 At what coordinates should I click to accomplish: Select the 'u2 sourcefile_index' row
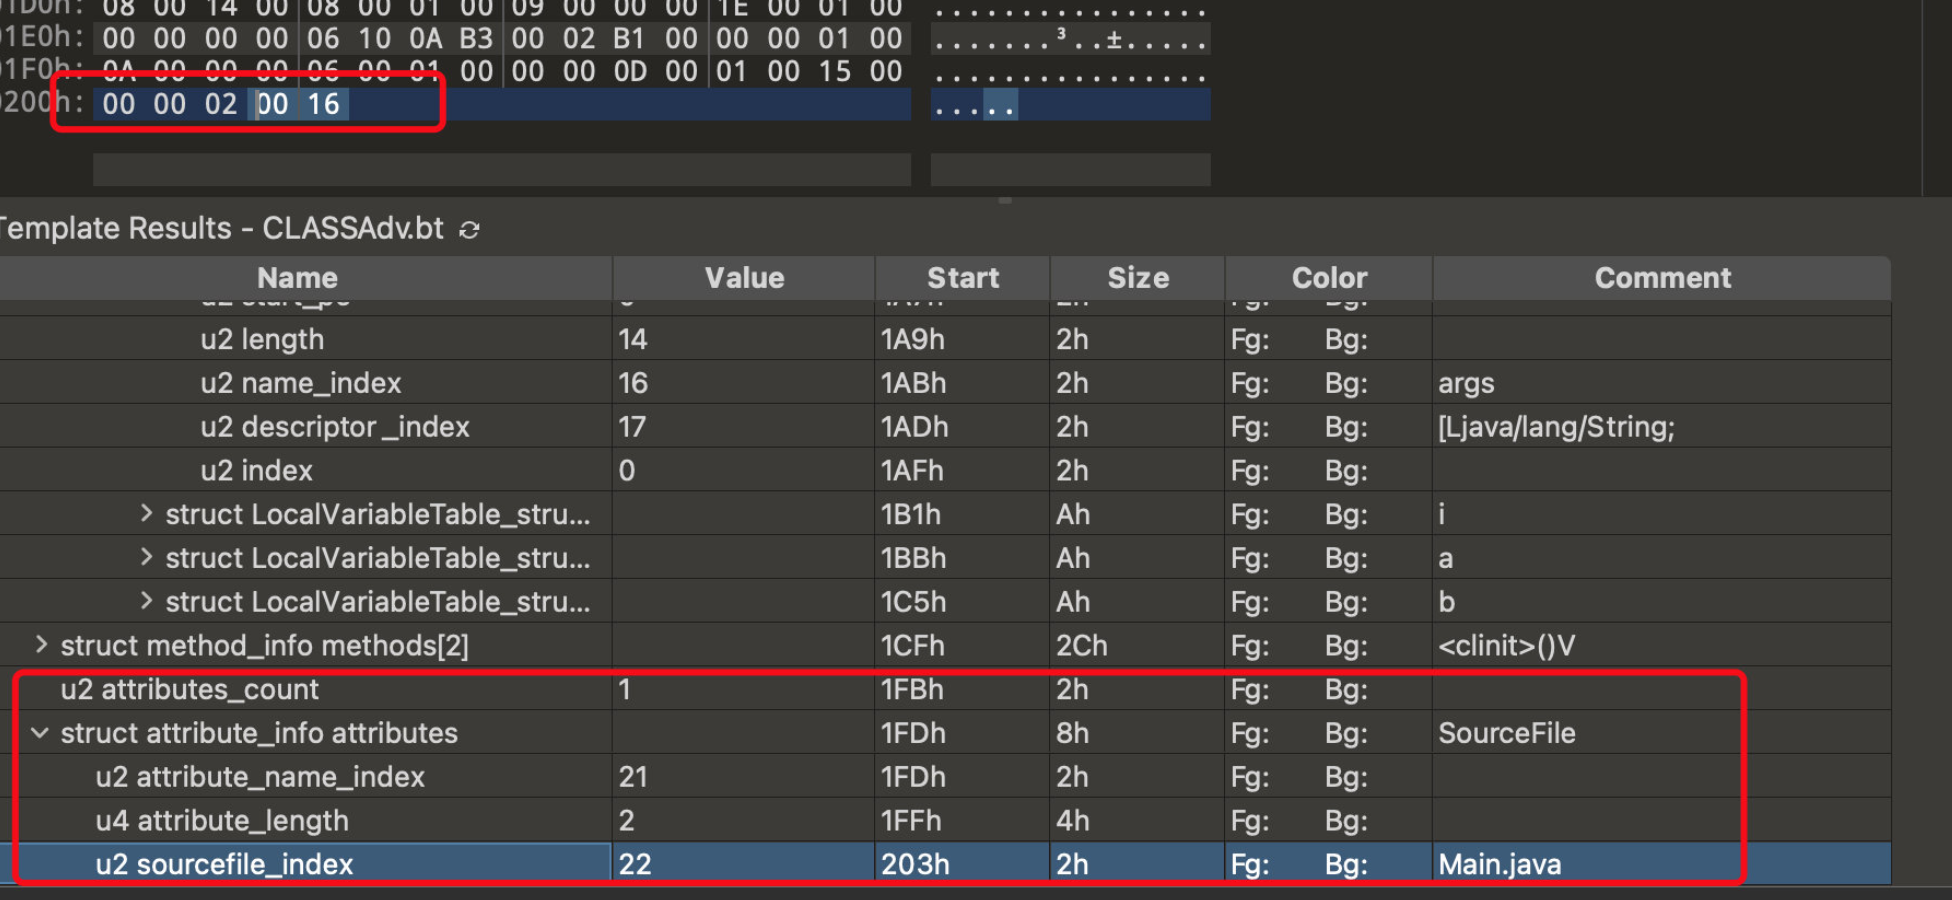[945, 864]
